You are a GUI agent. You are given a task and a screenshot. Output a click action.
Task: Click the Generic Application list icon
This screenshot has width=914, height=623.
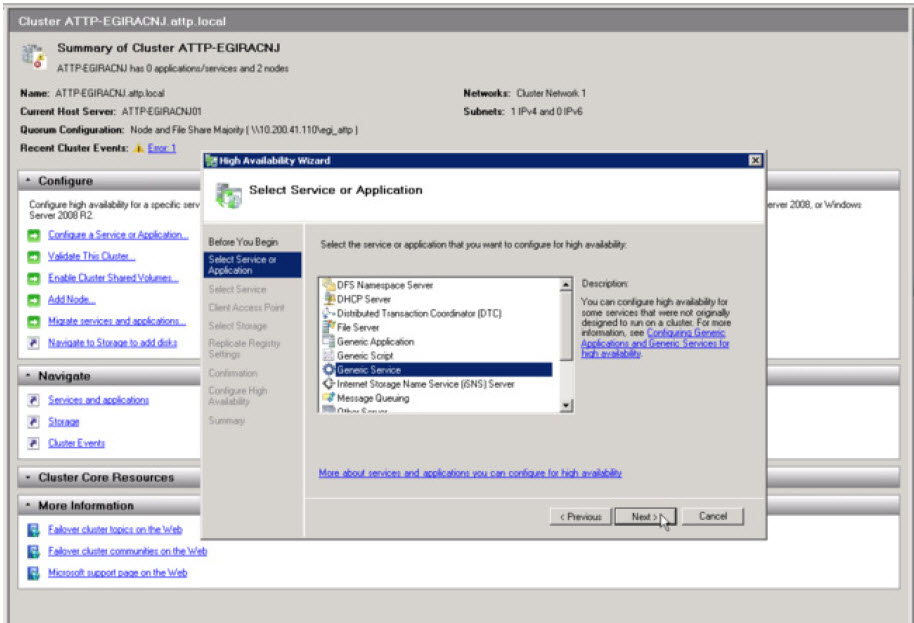[x=329, y=342]
